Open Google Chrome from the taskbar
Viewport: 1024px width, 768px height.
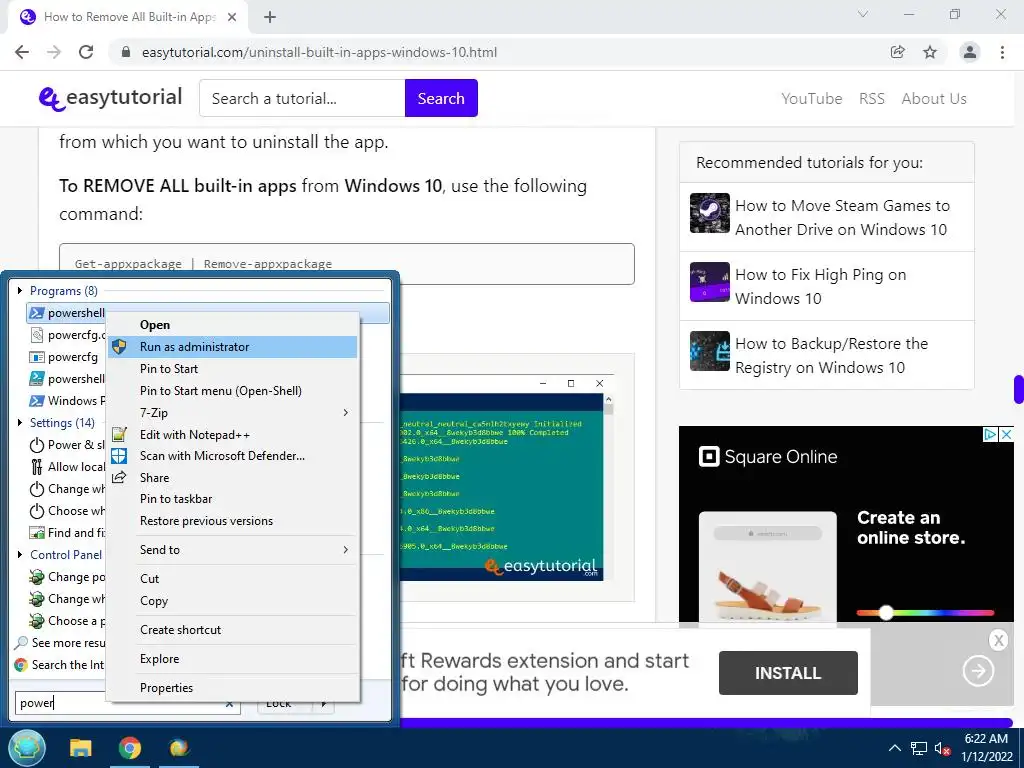pyautogui.click(x=129, y=748)
